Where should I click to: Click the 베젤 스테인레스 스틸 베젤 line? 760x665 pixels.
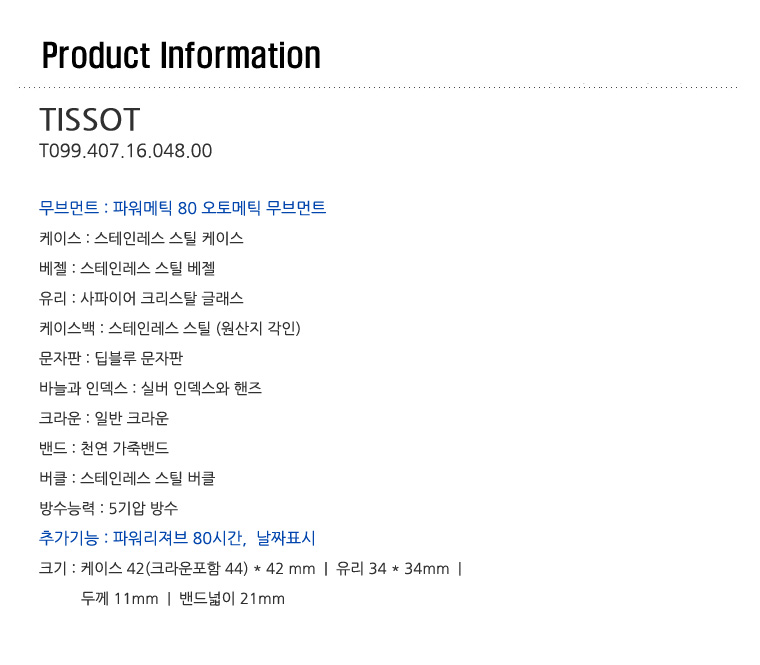127,268
